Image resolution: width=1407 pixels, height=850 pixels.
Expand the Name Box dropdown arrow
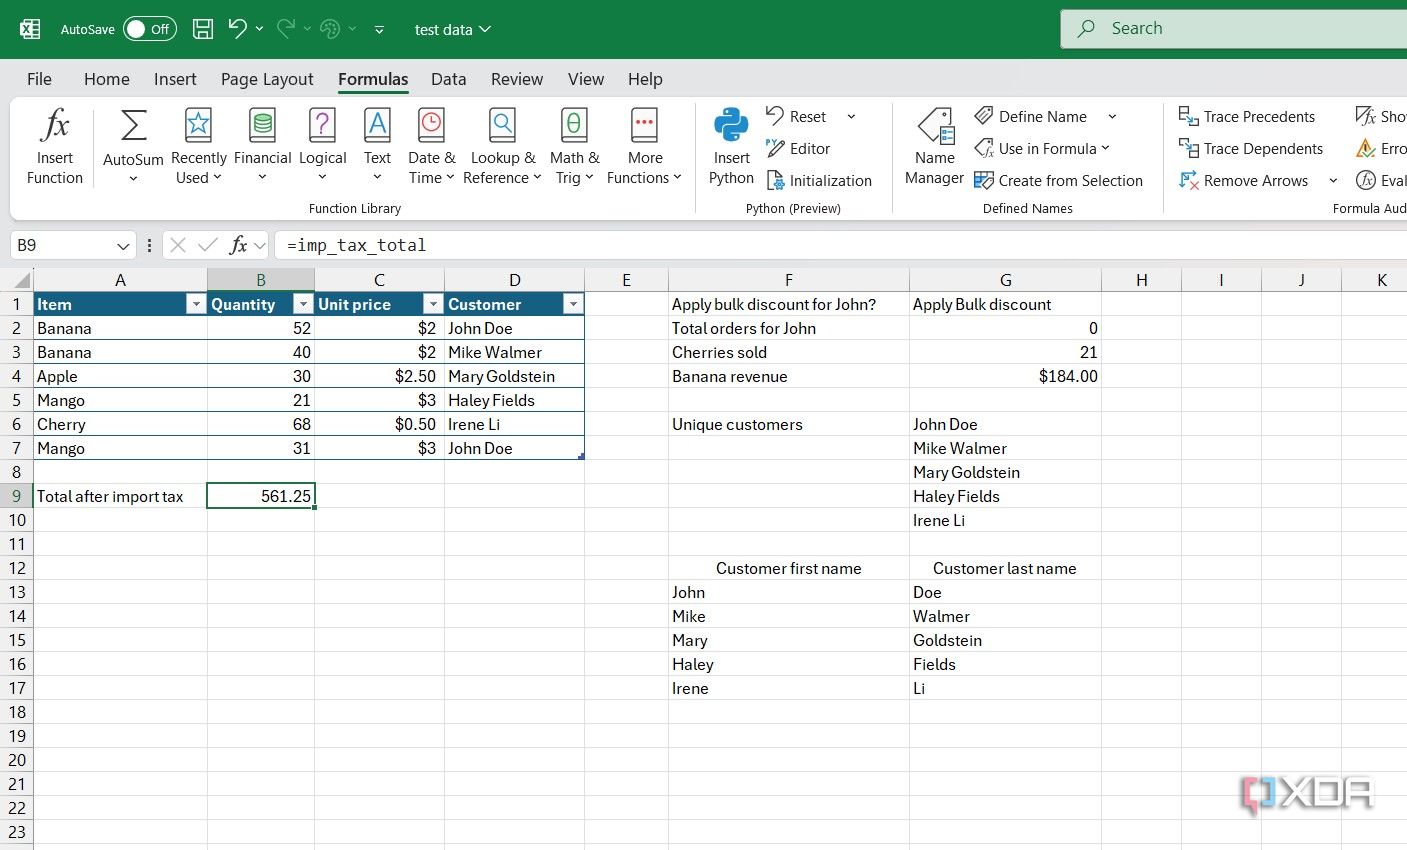tap(123, 246)
